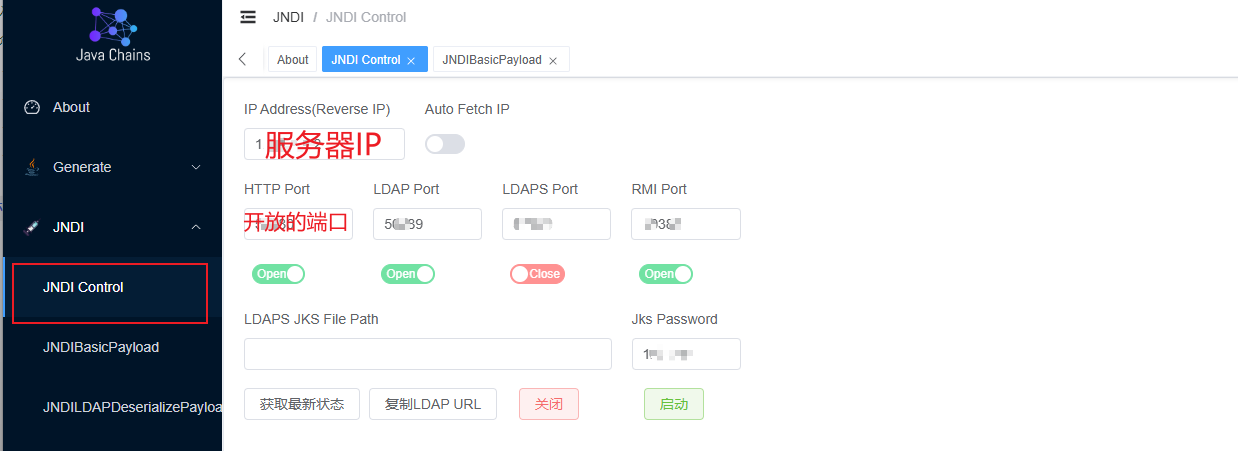Click the green 启动 button

[x=674, y=404]
